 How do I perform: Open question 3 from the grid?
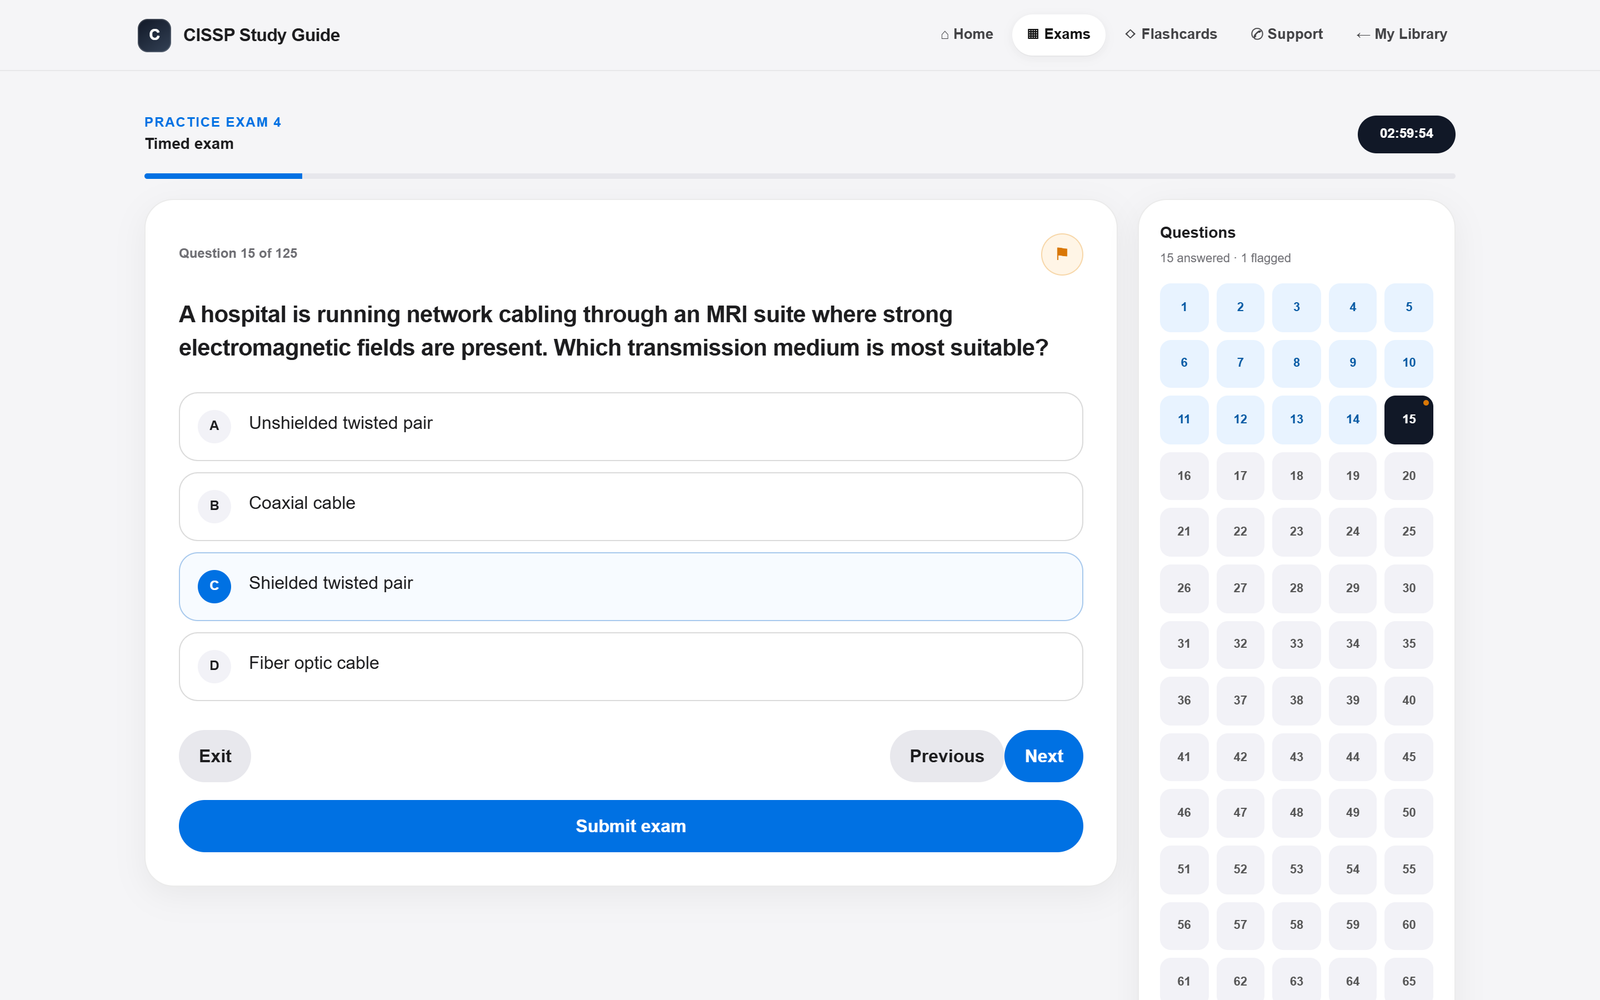point(1297,307)
